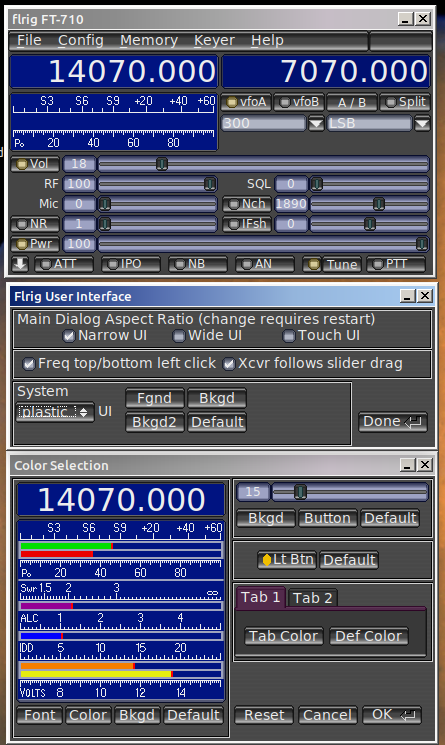
Task: Select the Touch UI option
Action: coord(322,335)
